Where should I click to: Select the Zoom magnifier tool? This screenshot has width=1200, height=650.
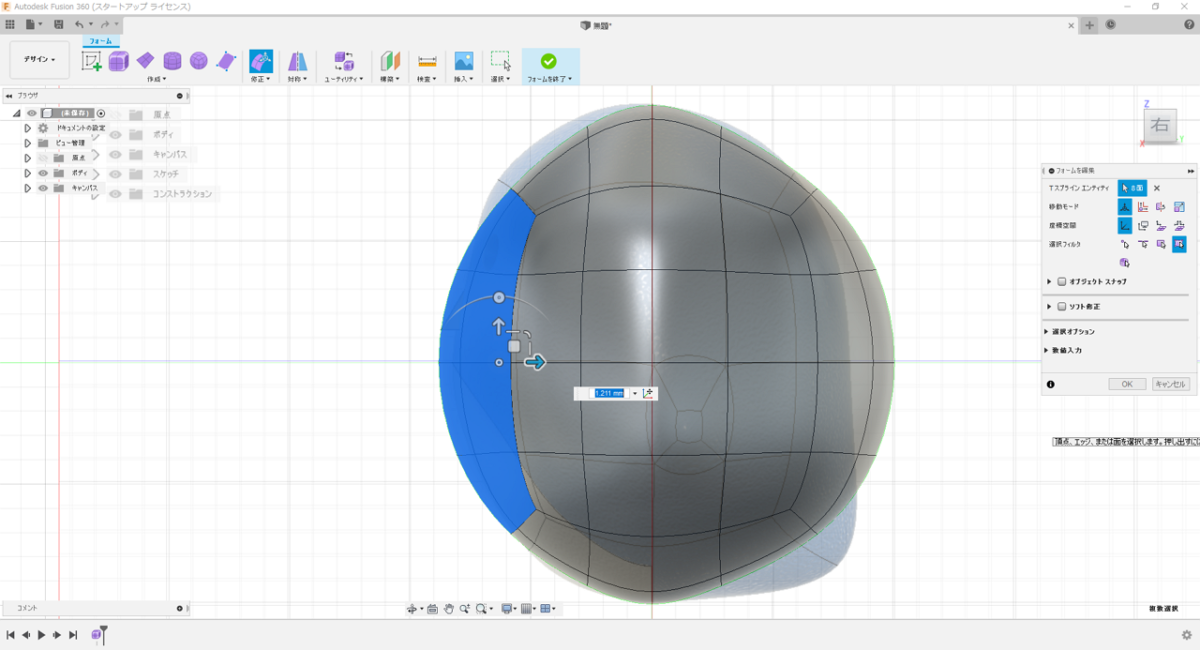pos(465,608)
